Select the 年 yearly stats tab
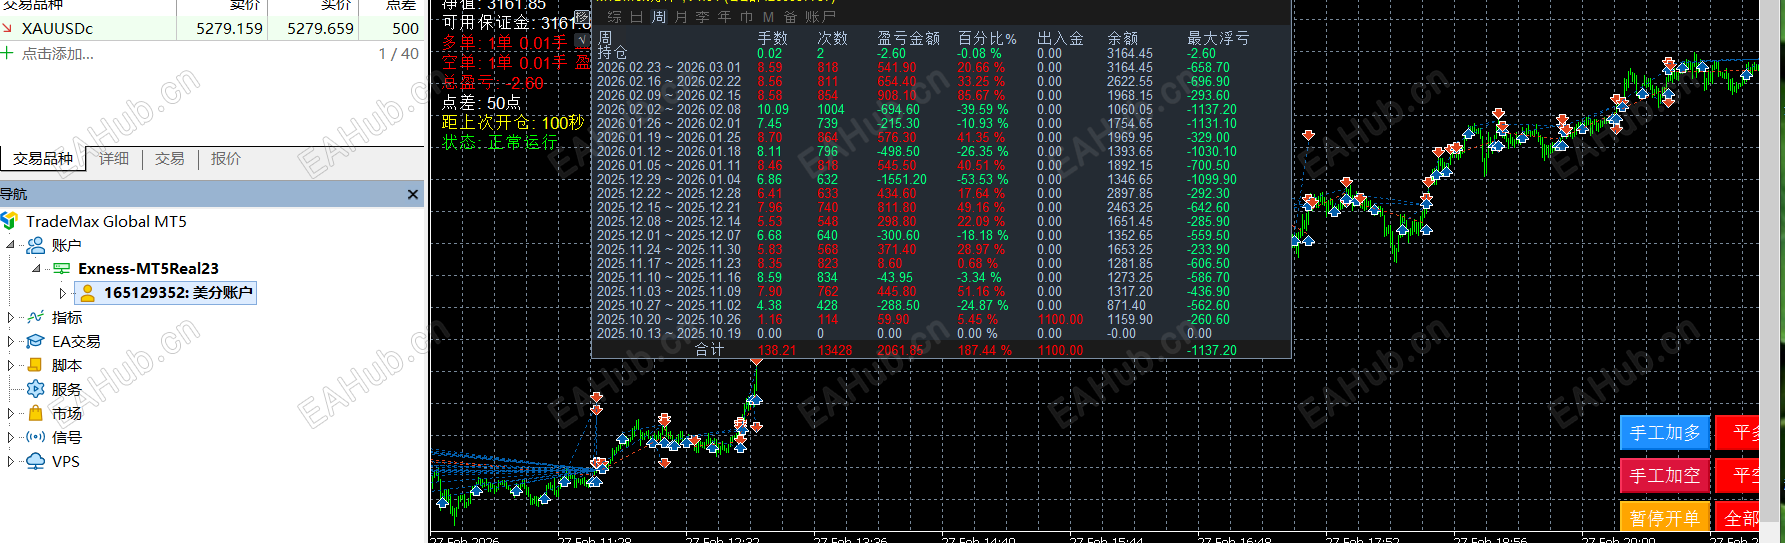1785x543 pixels. coord(725,17)
